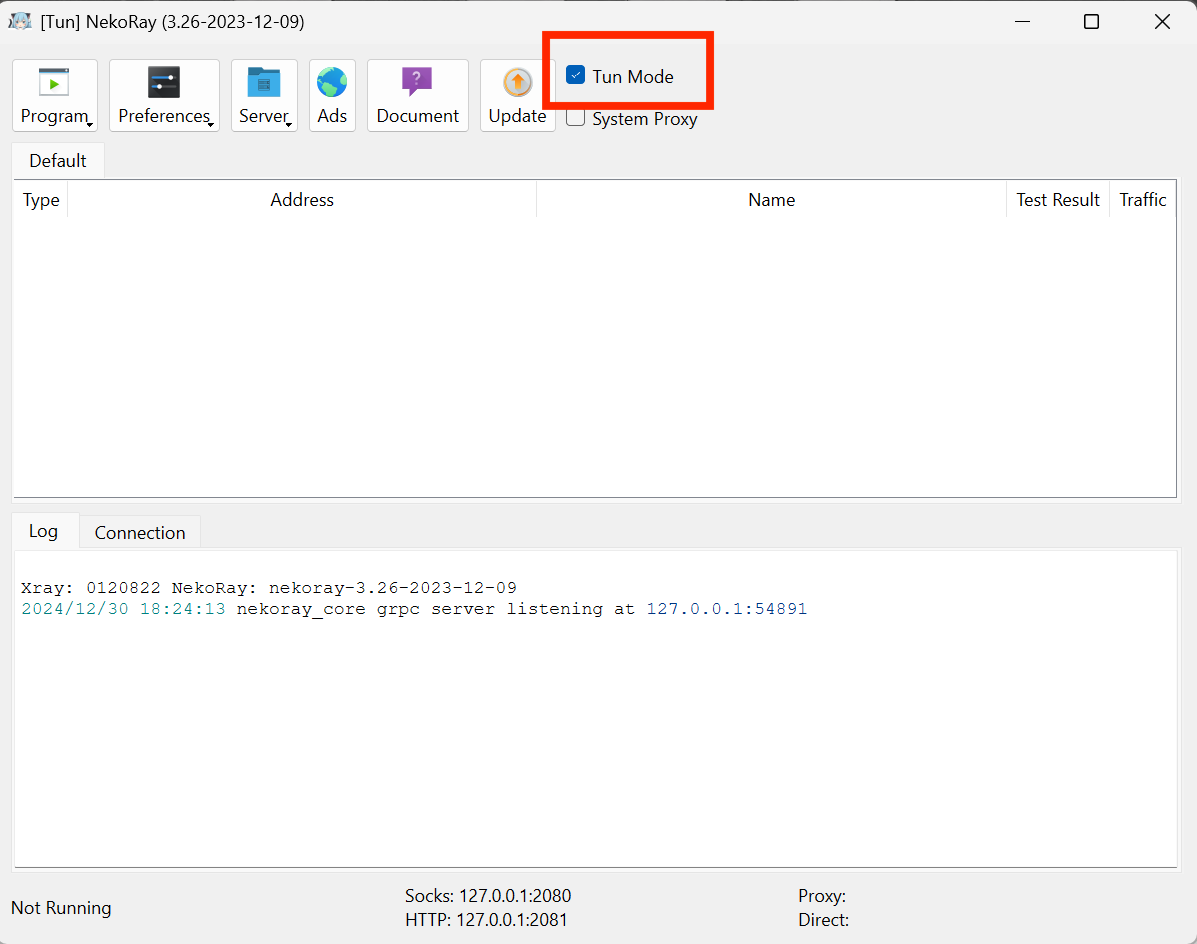Click the Traffic column header

coord(1142,200)
